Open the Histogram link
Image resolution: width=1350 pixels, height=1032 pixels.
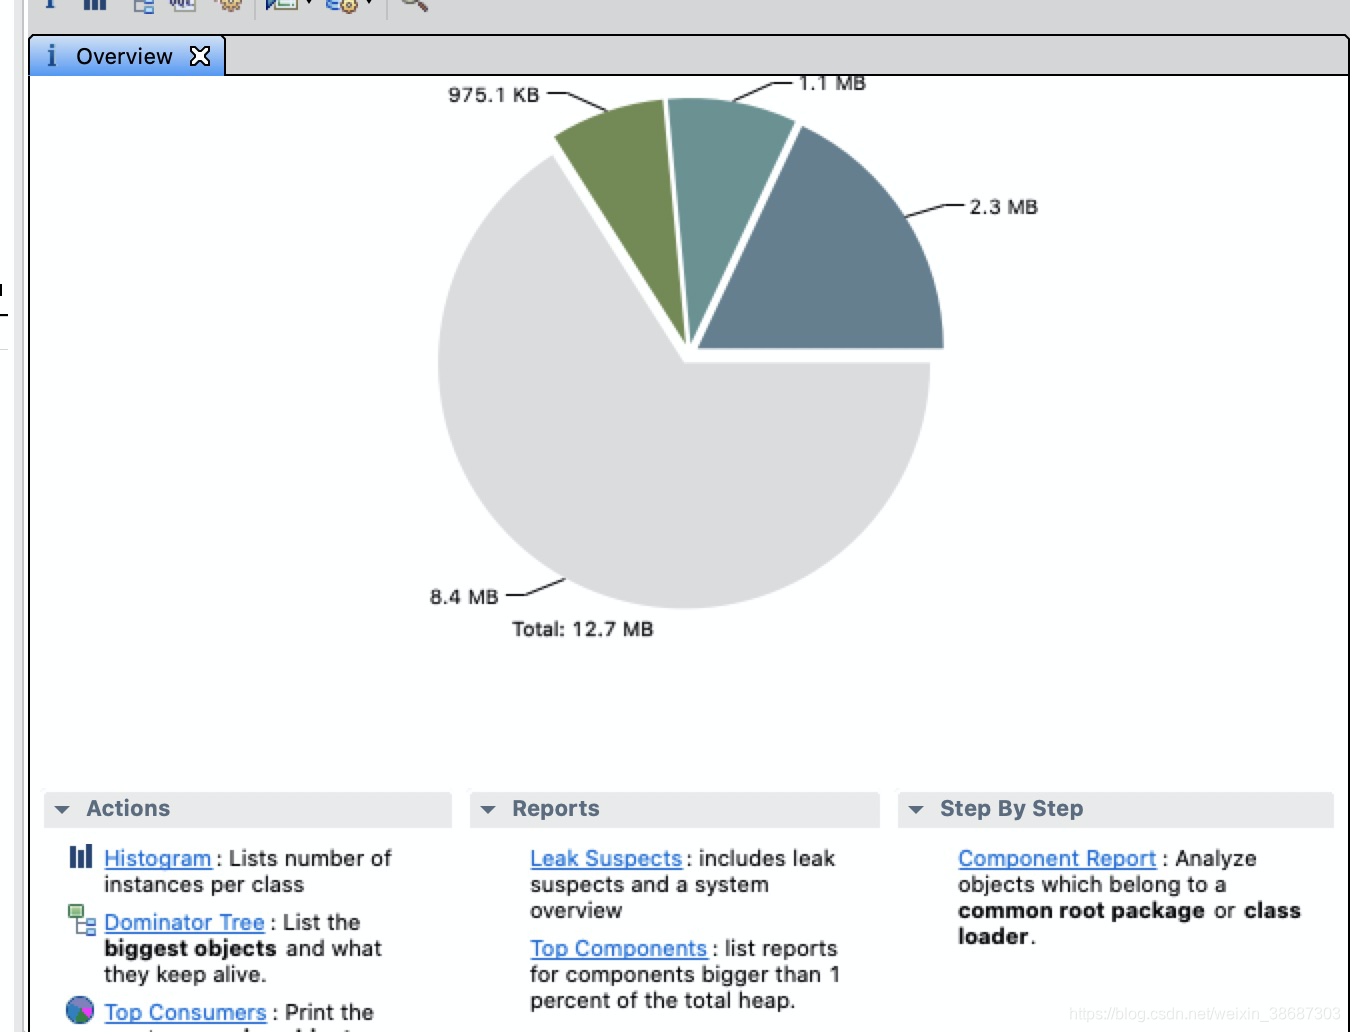[158, 858]
